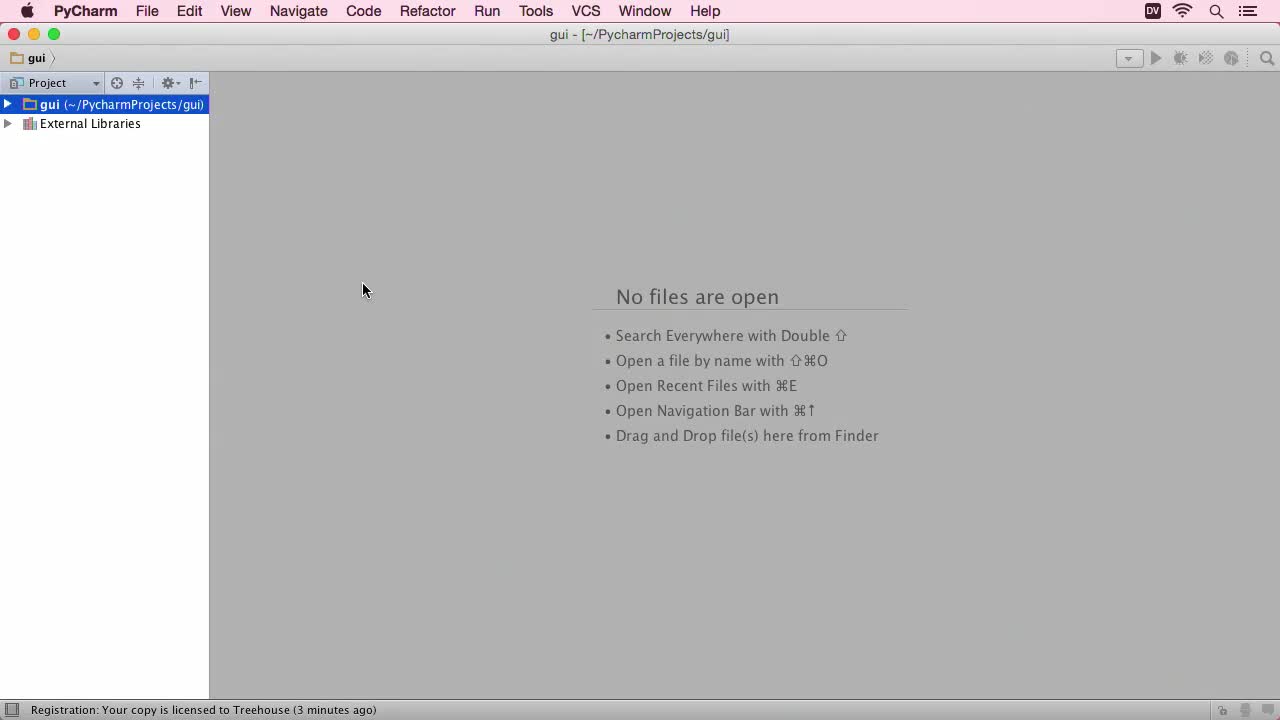Click the Run play button in toolbar

(x=1156, y=58)
